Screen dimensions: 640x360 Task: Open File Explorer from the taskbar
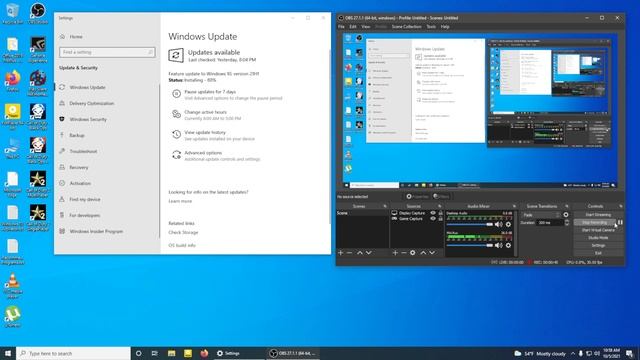tap(171, 353)
